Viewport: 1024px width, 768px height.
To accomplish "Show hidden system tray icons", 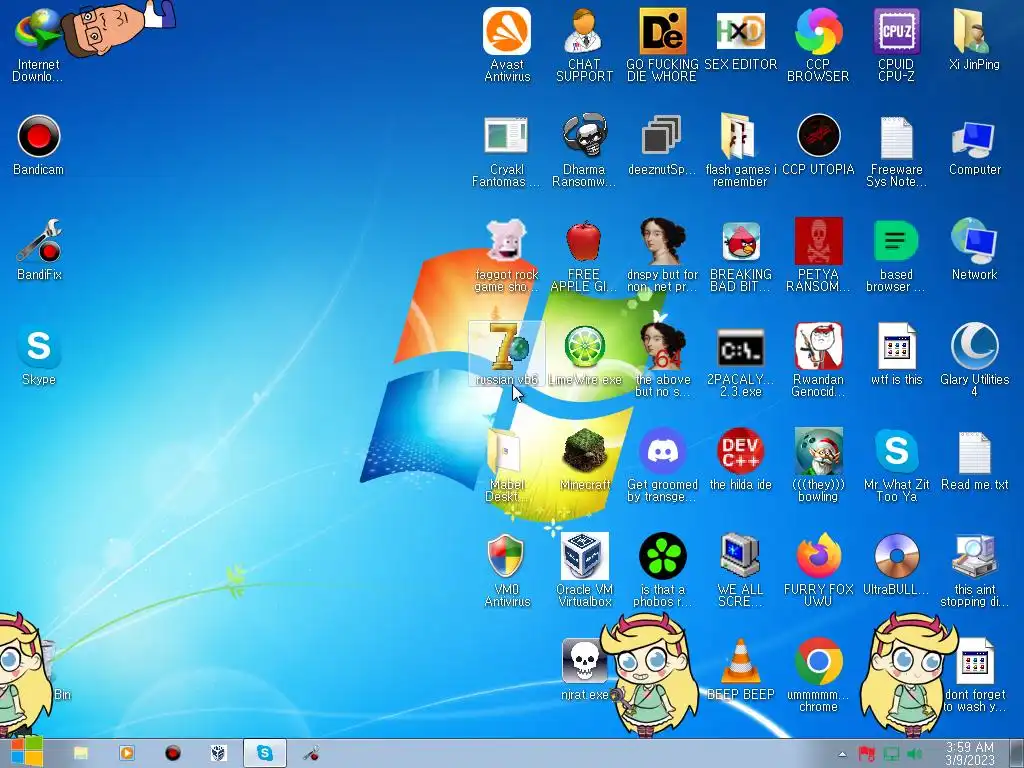I will click(842, 754).
